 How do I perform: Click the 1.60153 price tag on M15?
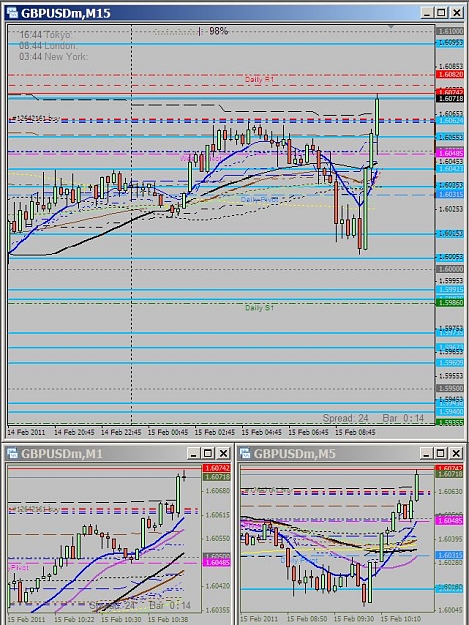450,233
